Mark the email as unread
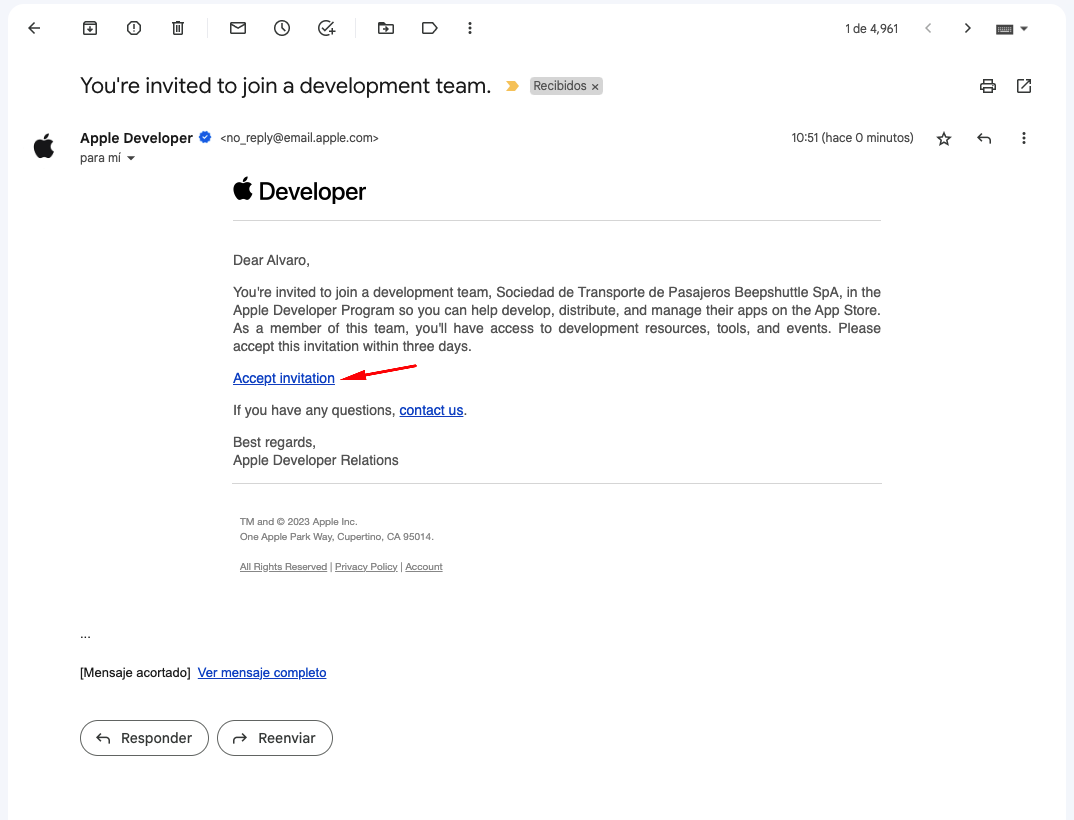 (x=238, y=28)
